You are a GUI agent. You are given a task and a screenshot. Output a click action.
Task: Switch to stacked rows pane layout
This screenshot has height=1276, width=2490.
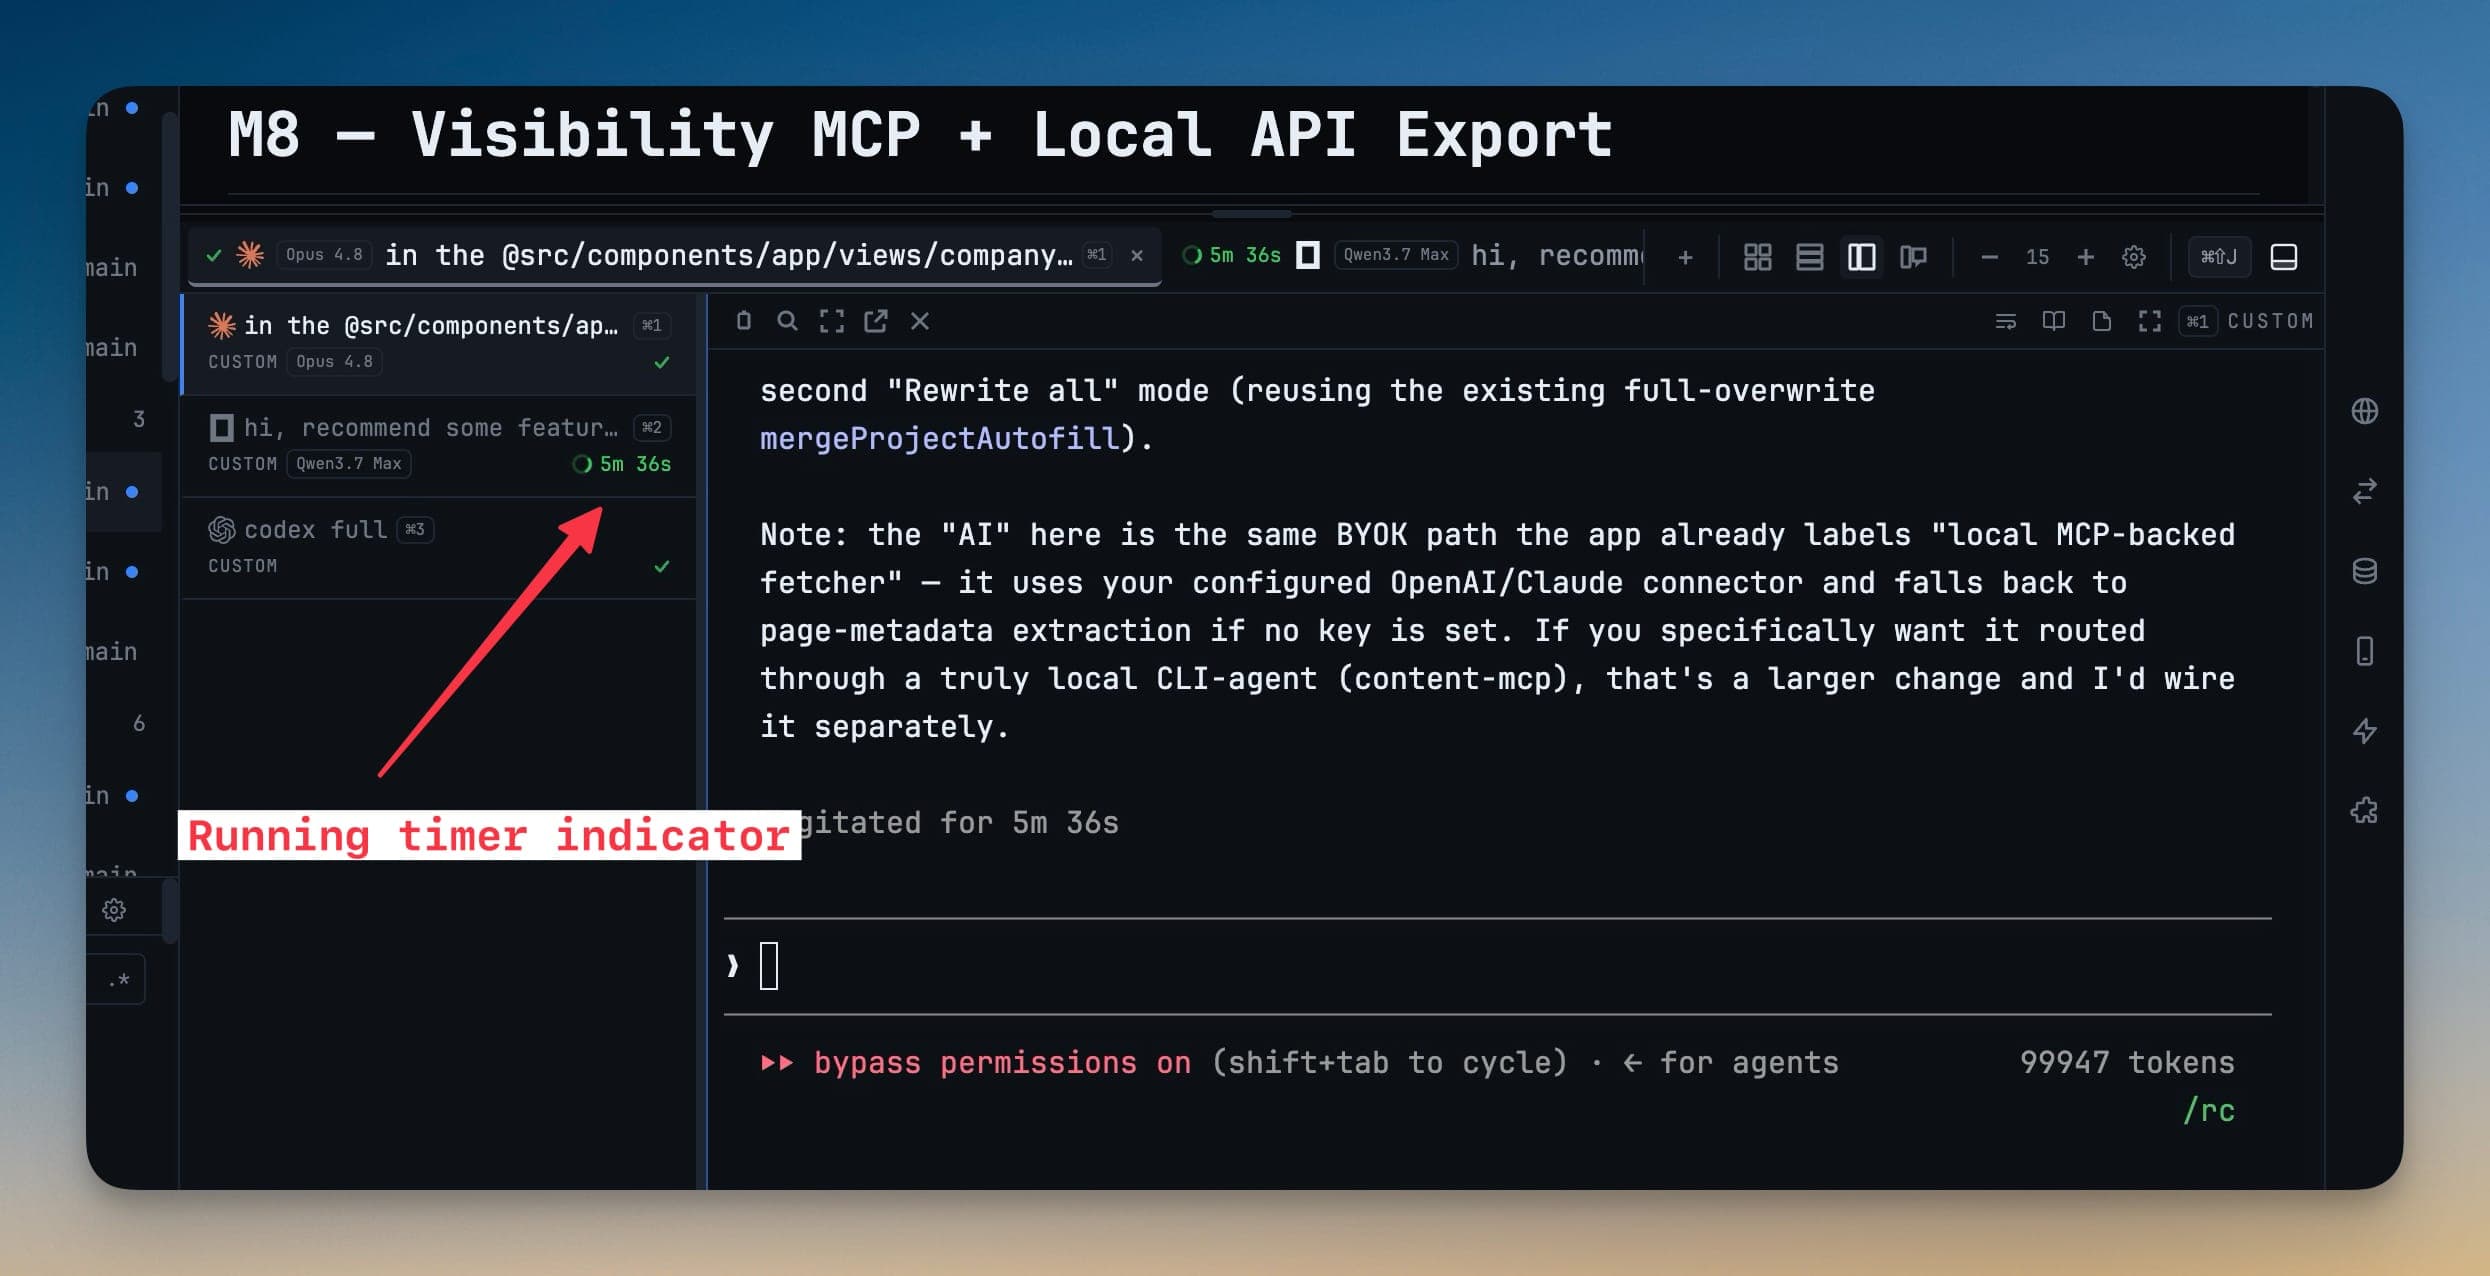pos(1809,257)
